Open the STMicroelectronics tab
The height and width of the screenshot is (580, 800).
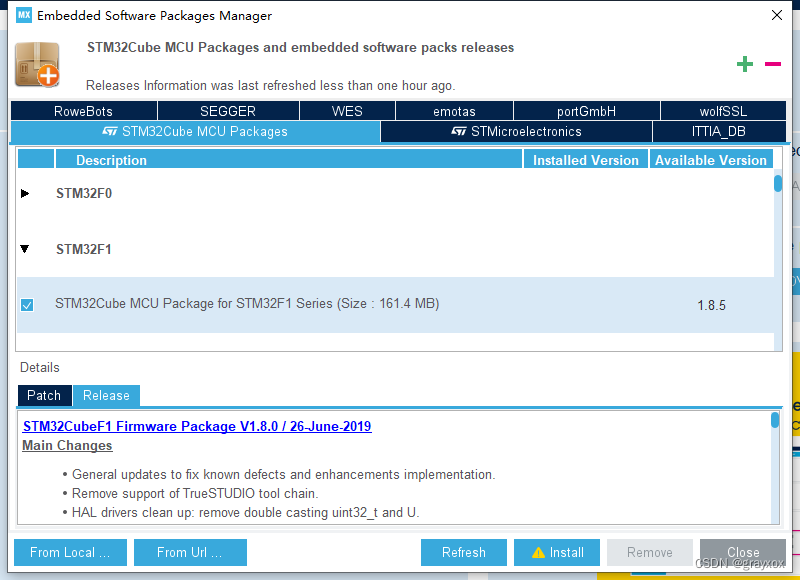(x=516, y=132)
